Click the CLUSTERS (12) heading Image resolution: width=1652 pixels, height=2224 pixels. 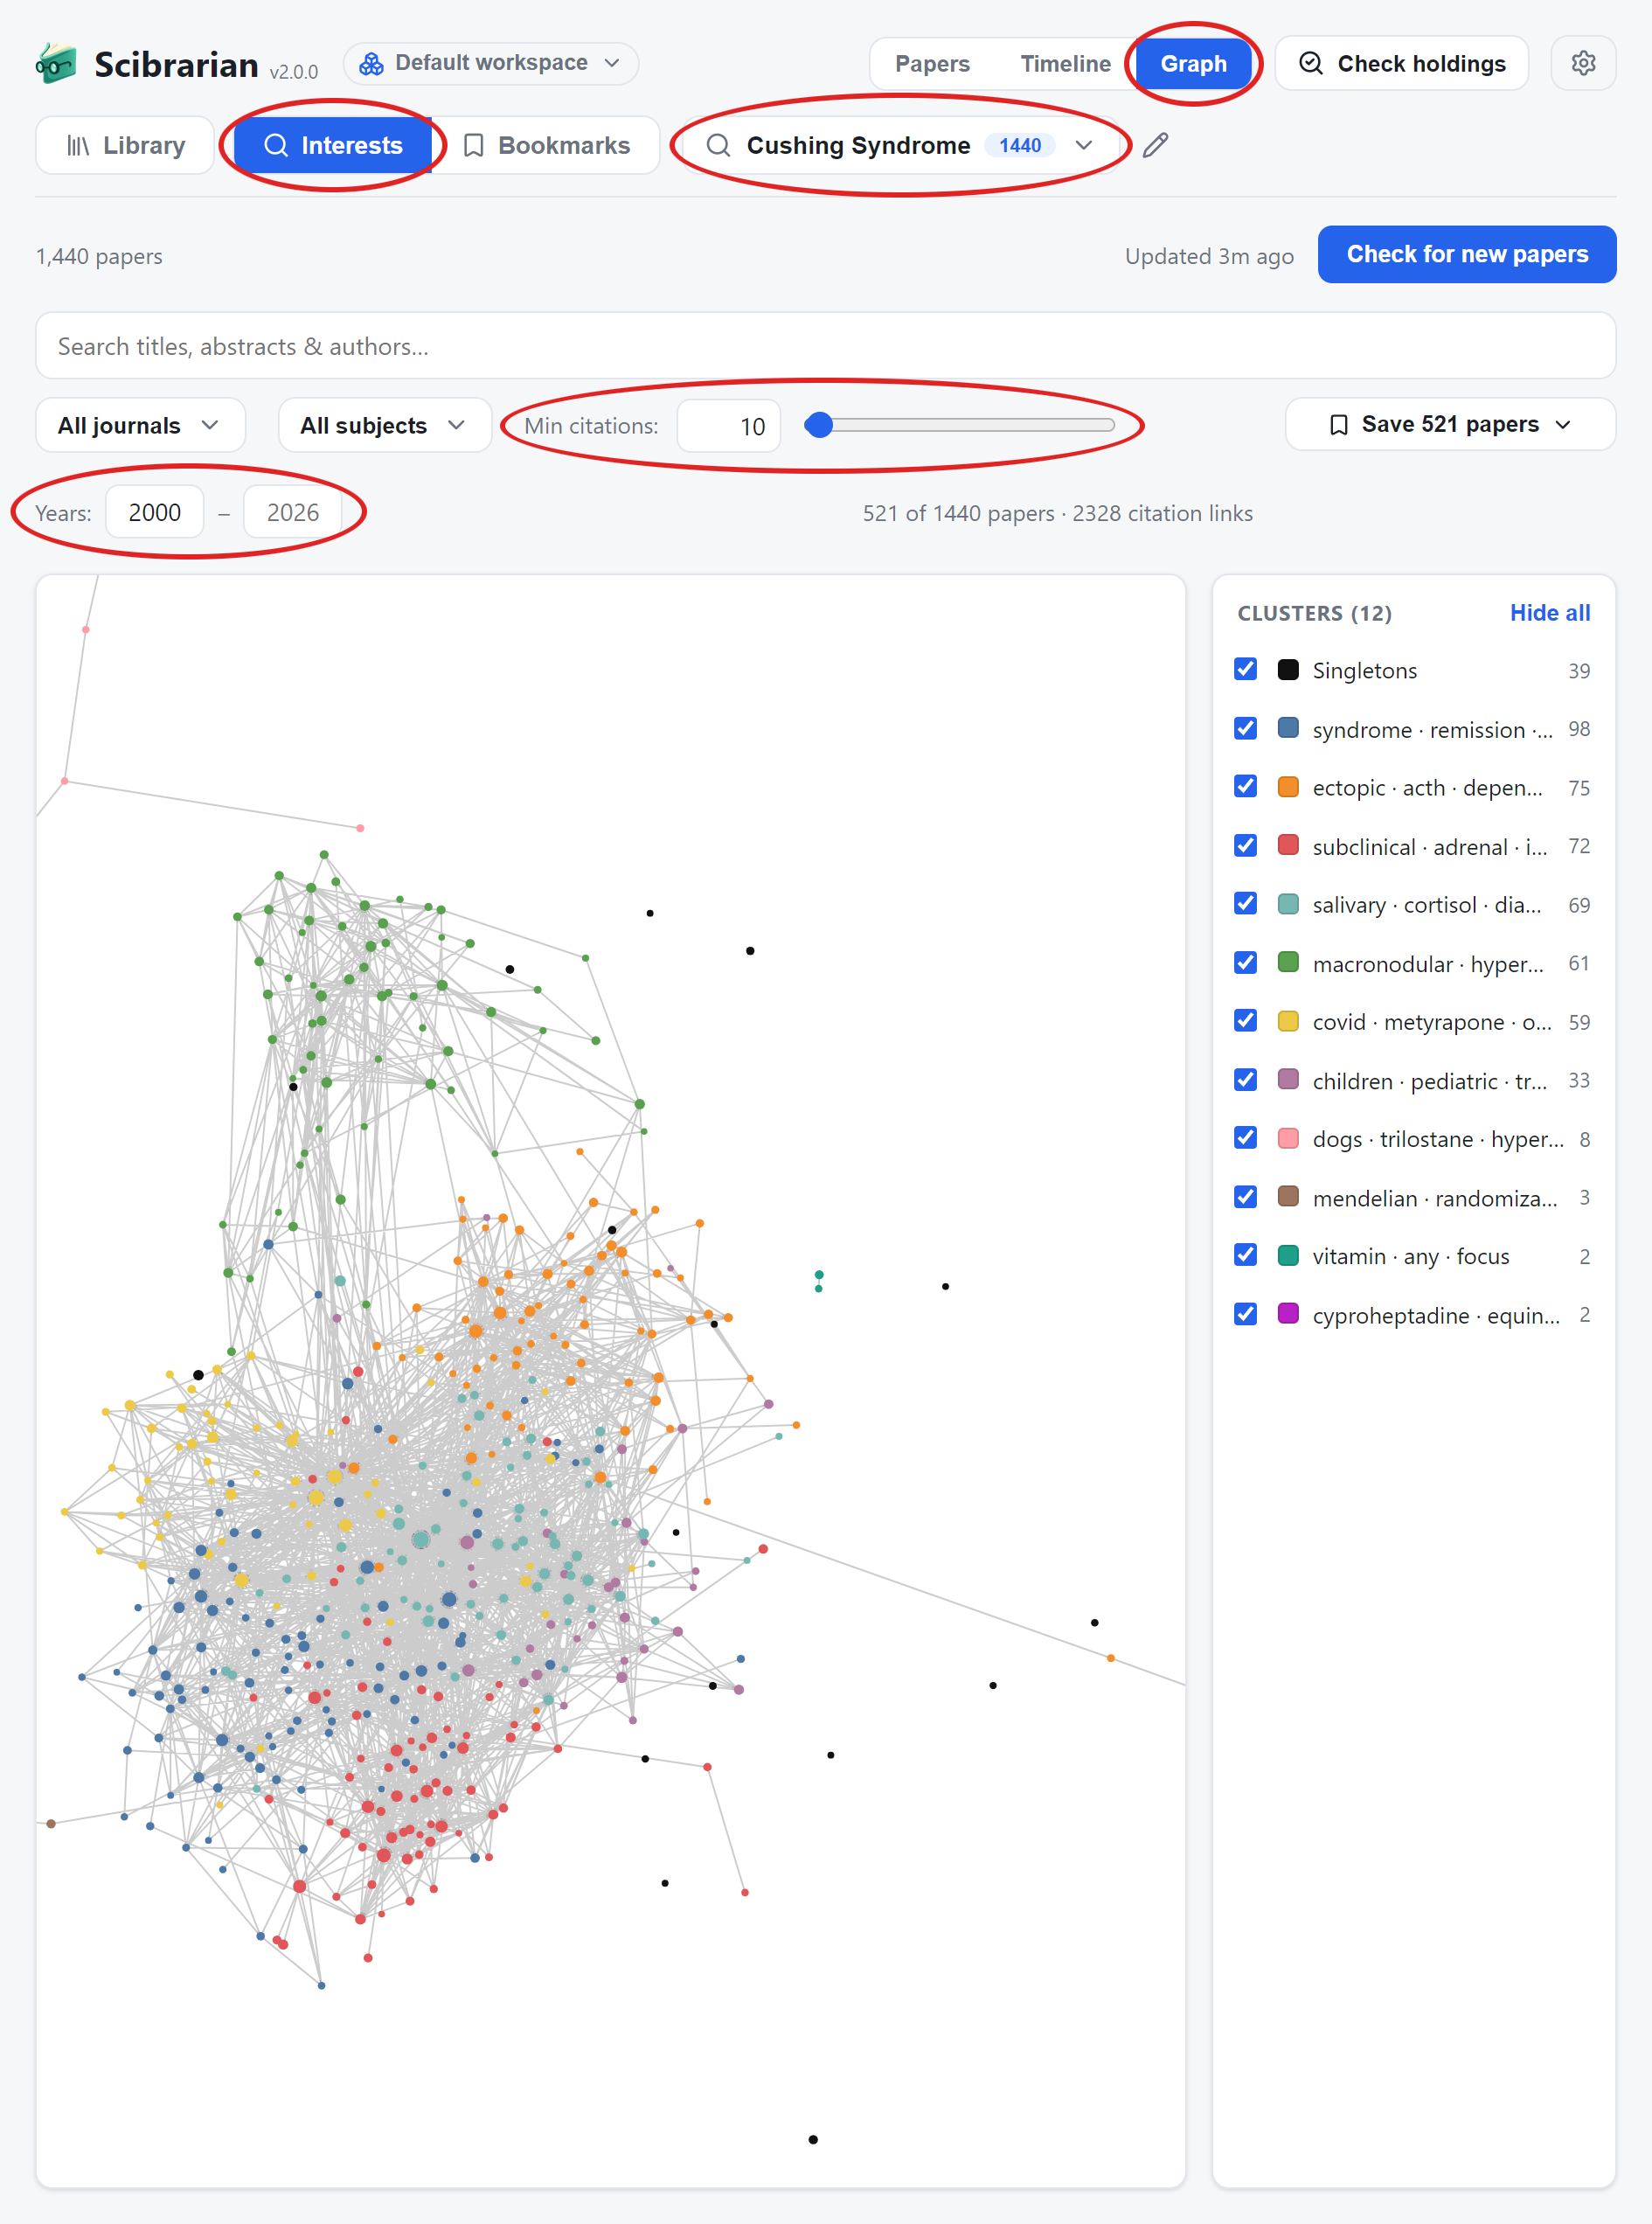[1314, 613]
